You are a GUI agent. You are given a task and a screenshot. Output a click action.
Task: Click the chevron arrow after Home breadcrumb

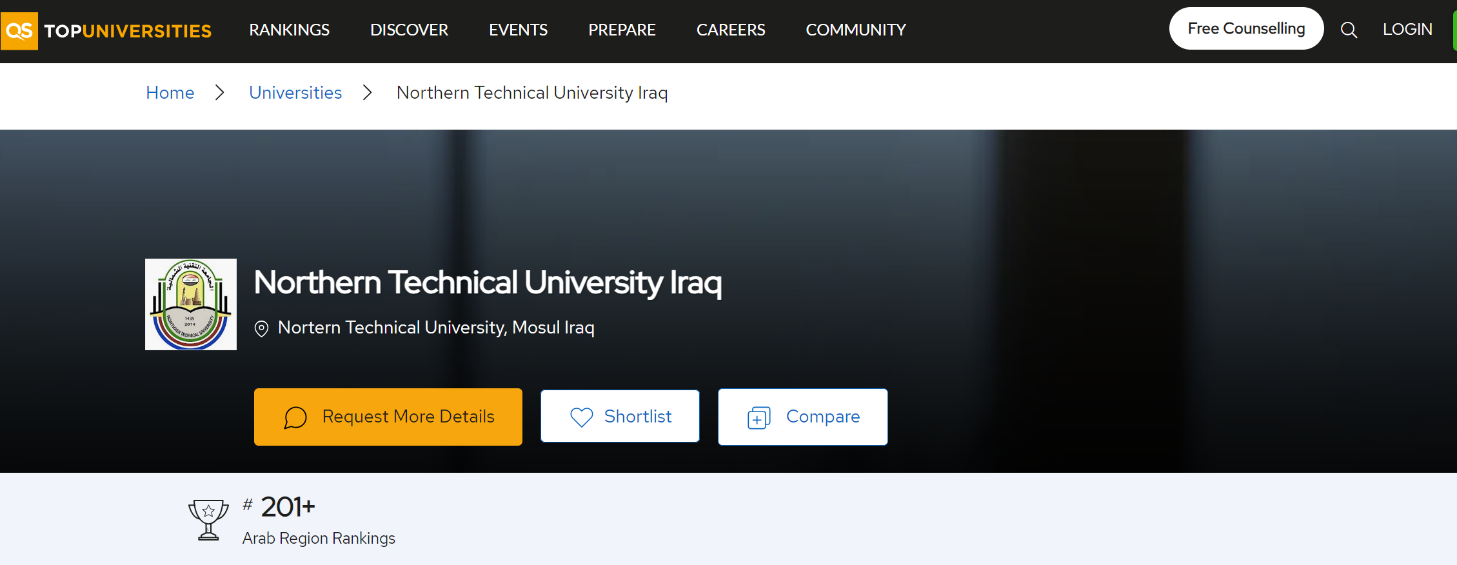[220, 93]
